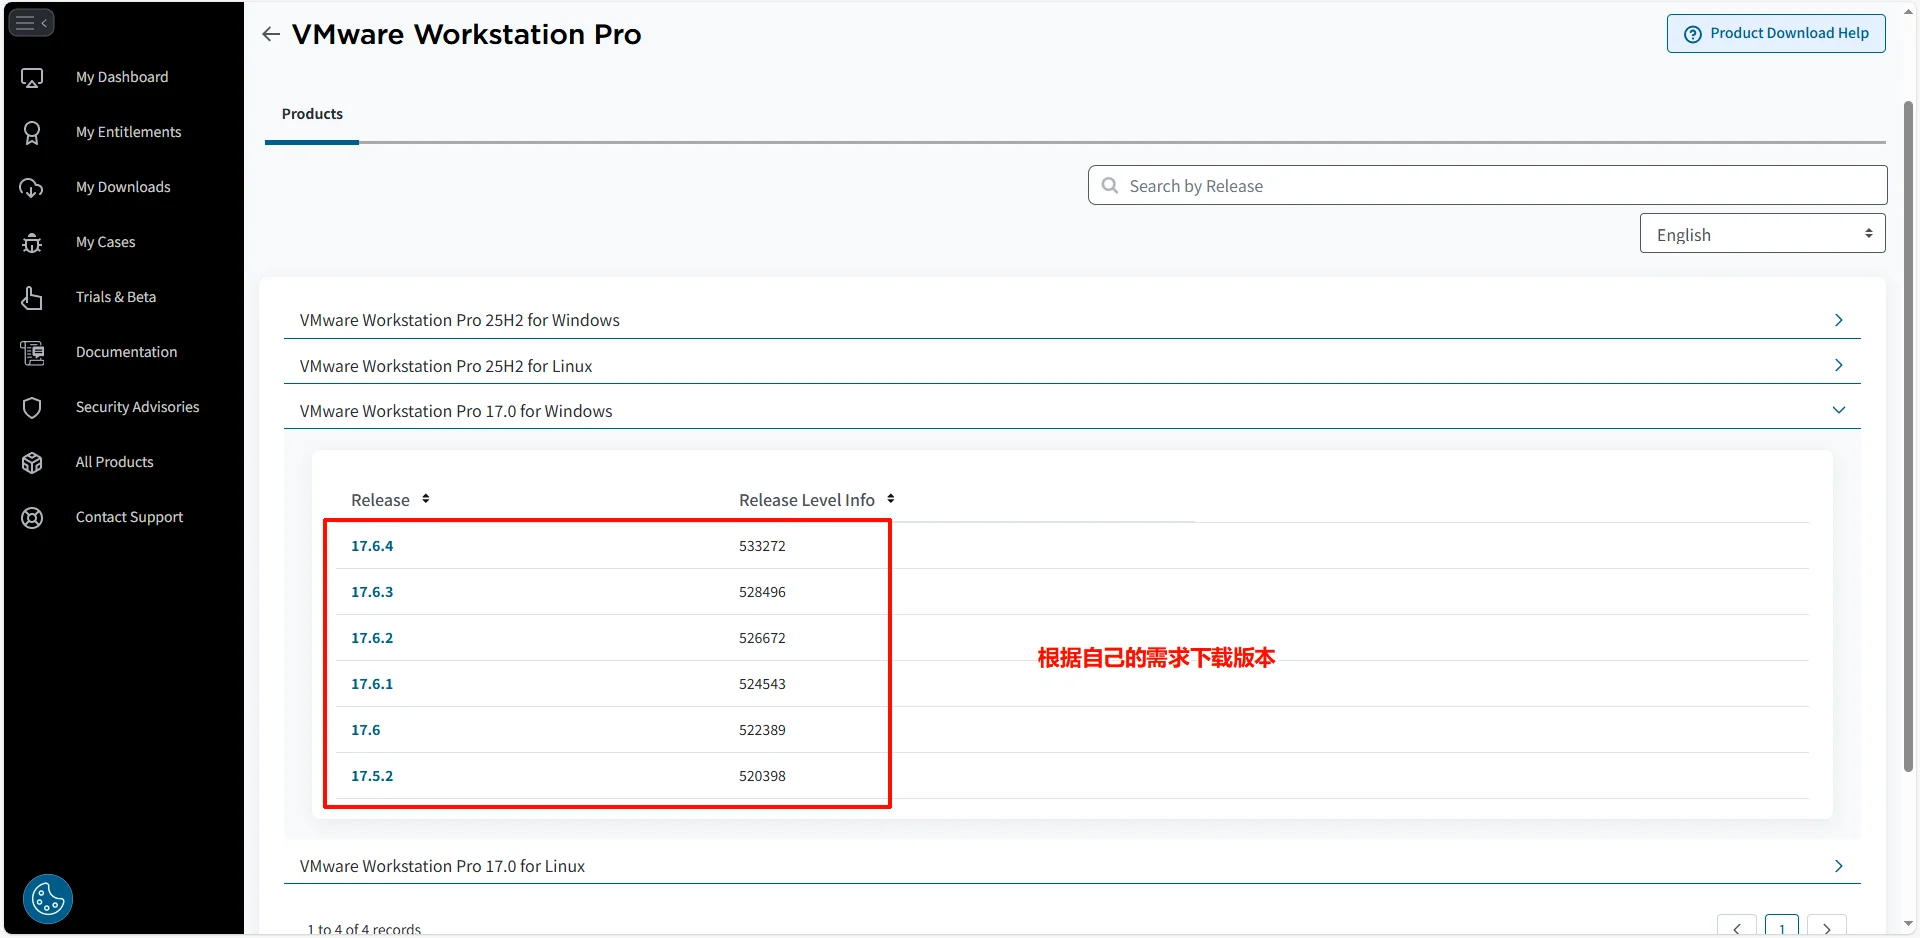This screenshot has height=938, width=1920.
Task: Sort by the Release column
Action: [425, 499]
